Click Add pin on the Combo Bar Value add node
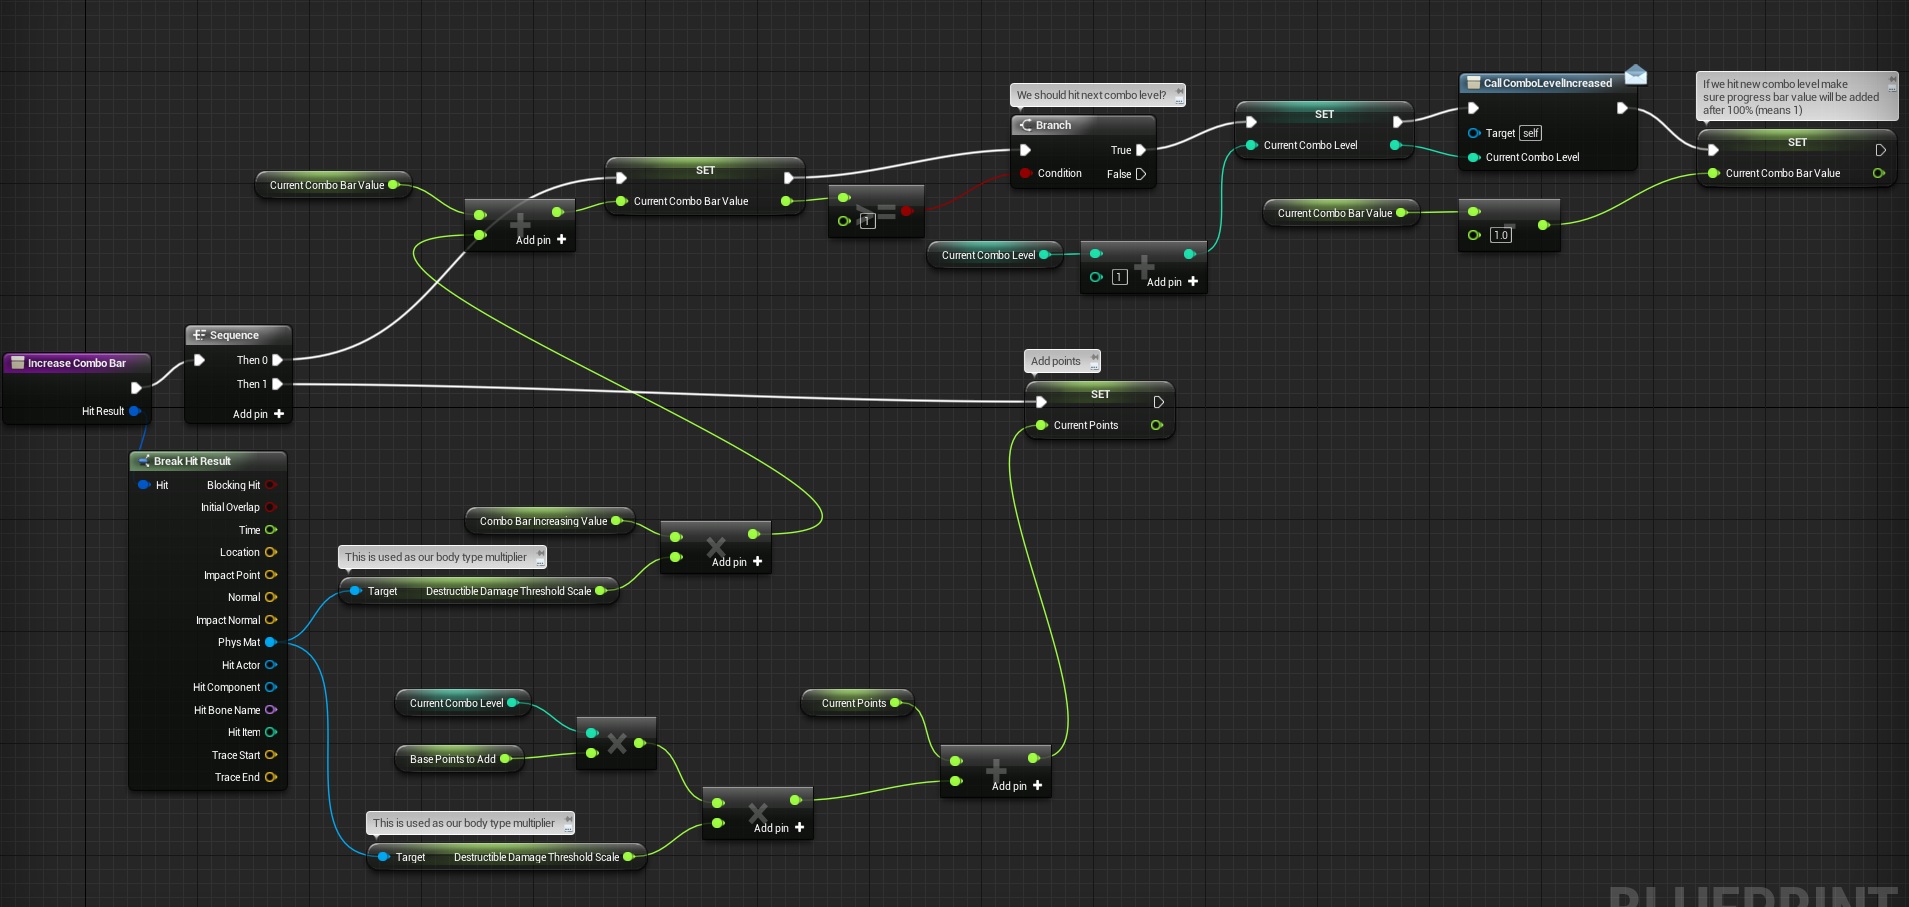 click(541, 240)
